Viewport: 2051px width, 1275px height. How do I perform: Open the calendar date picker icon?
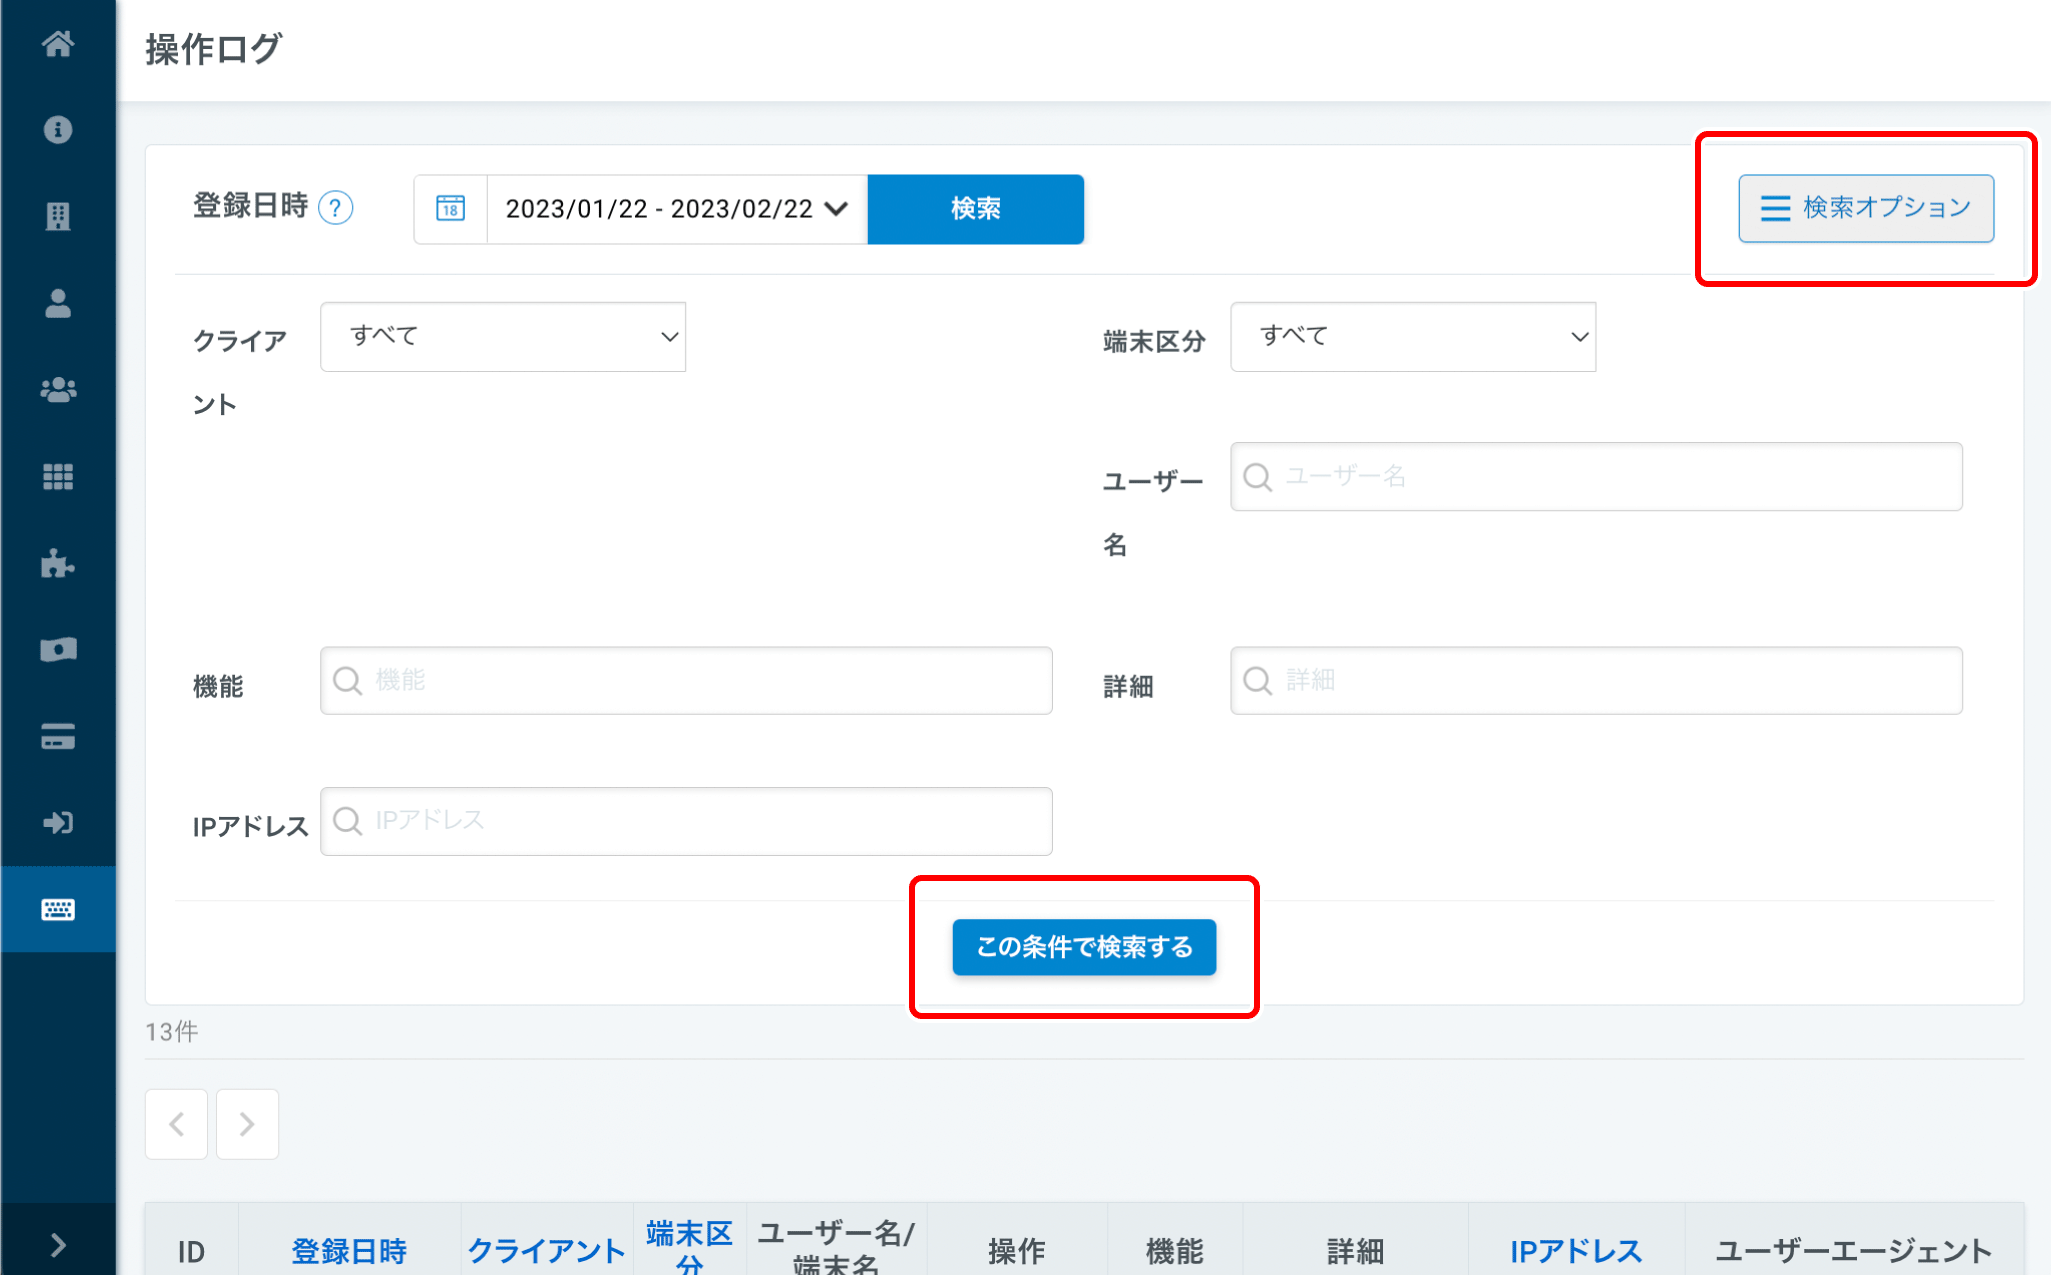pos(450,209)
